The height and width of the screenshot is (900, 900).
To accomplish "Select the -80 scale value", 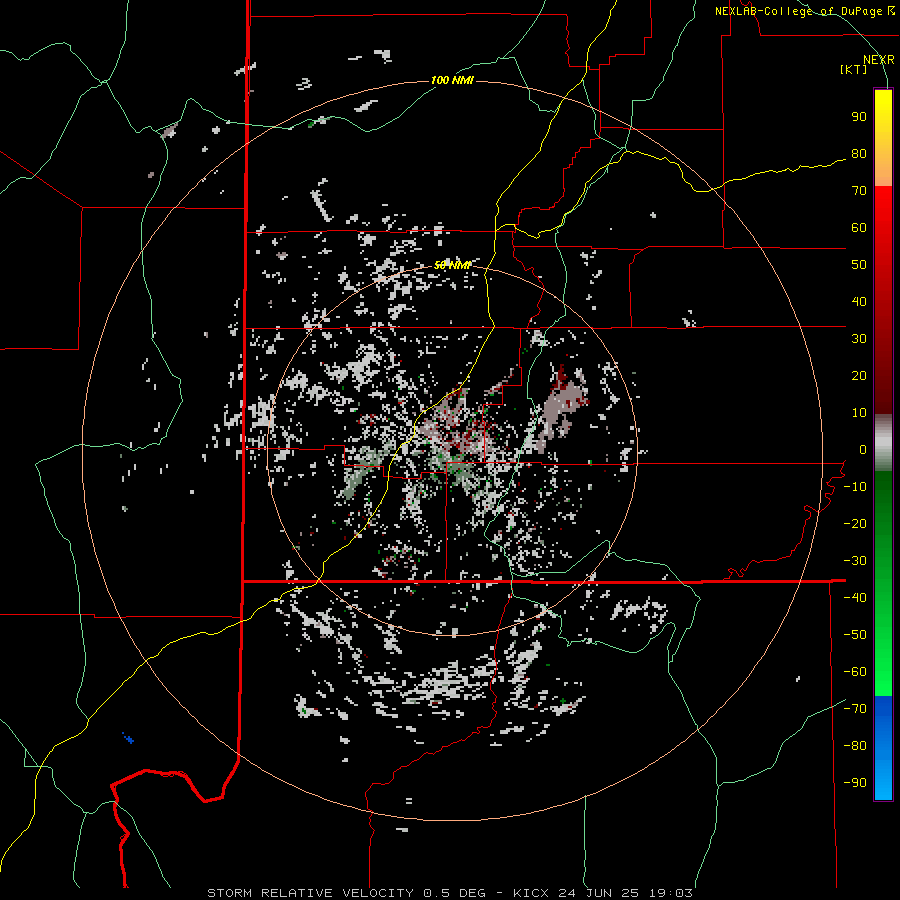I will tap(855, 746).
